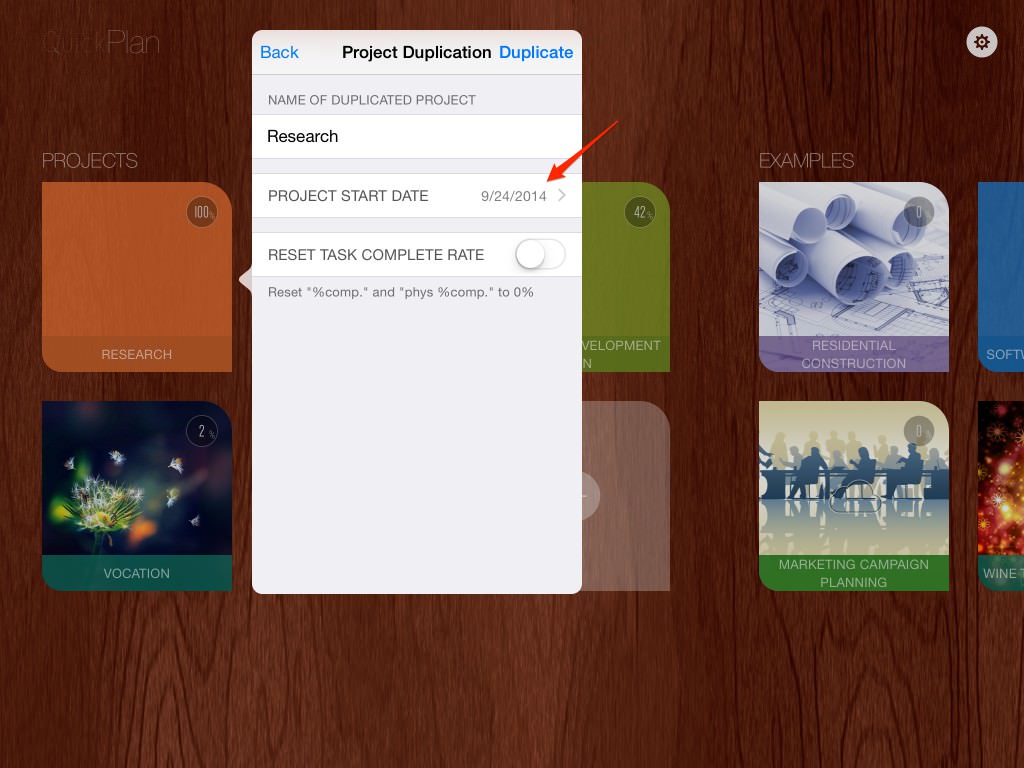Tap Back in the duplication popup

pyautogui.click(x=279, y=52)
